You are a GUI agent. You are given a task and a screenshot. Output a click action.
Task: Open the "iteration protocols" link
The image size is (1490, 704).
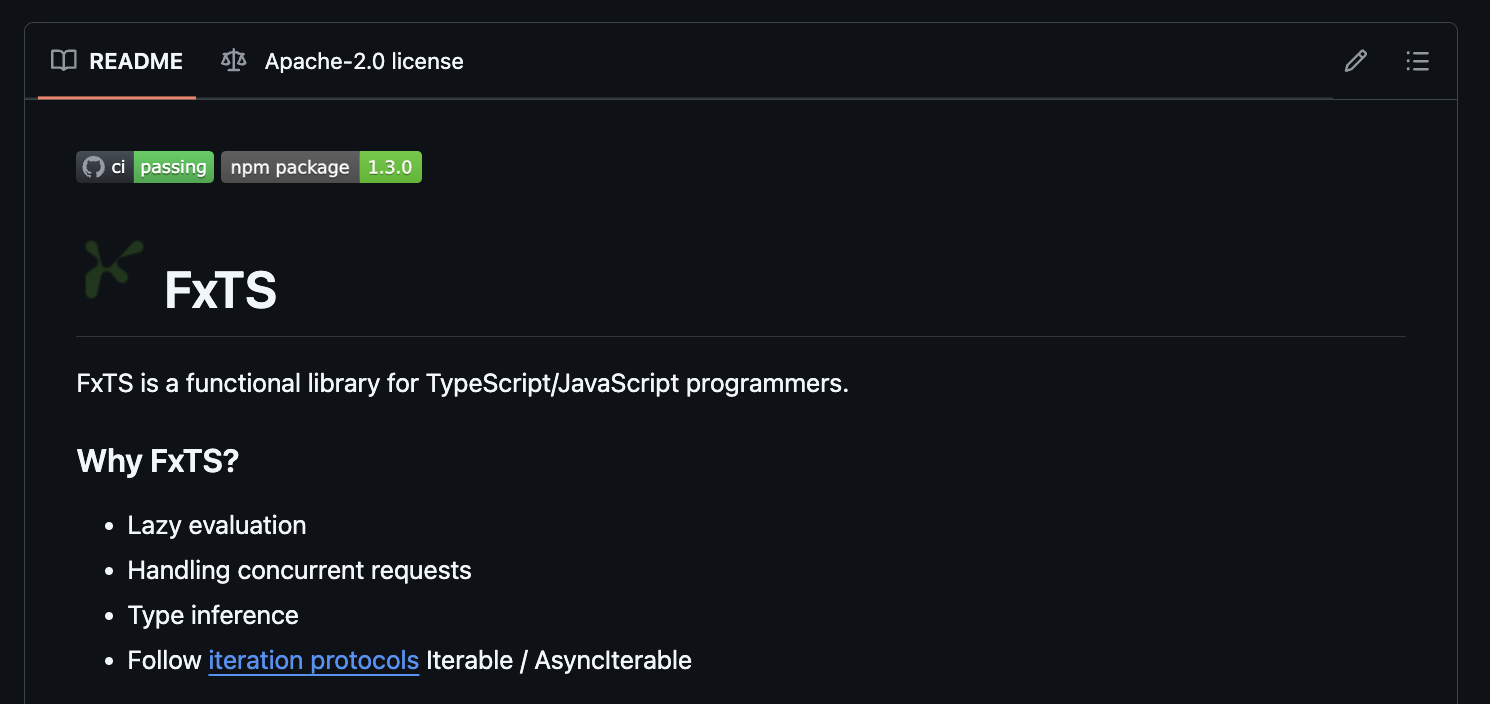click(313, 660)
